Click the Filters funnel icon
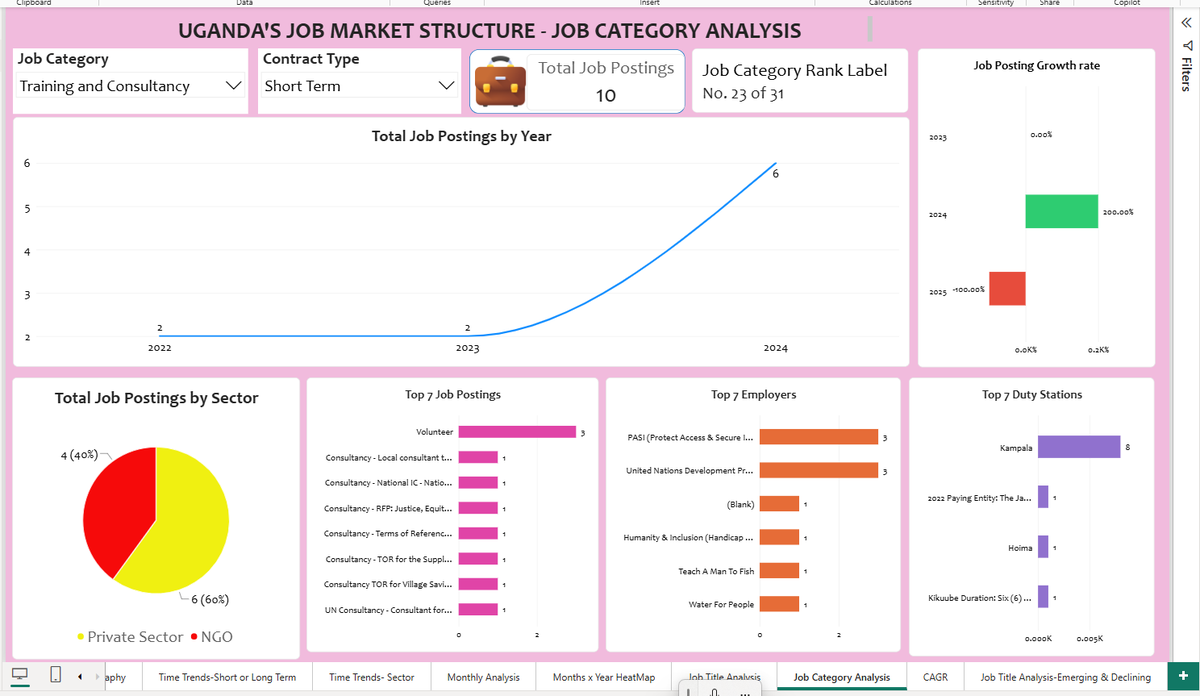Image resolution: width=1200 pixels, height=696 pixels. point(1187,46)
